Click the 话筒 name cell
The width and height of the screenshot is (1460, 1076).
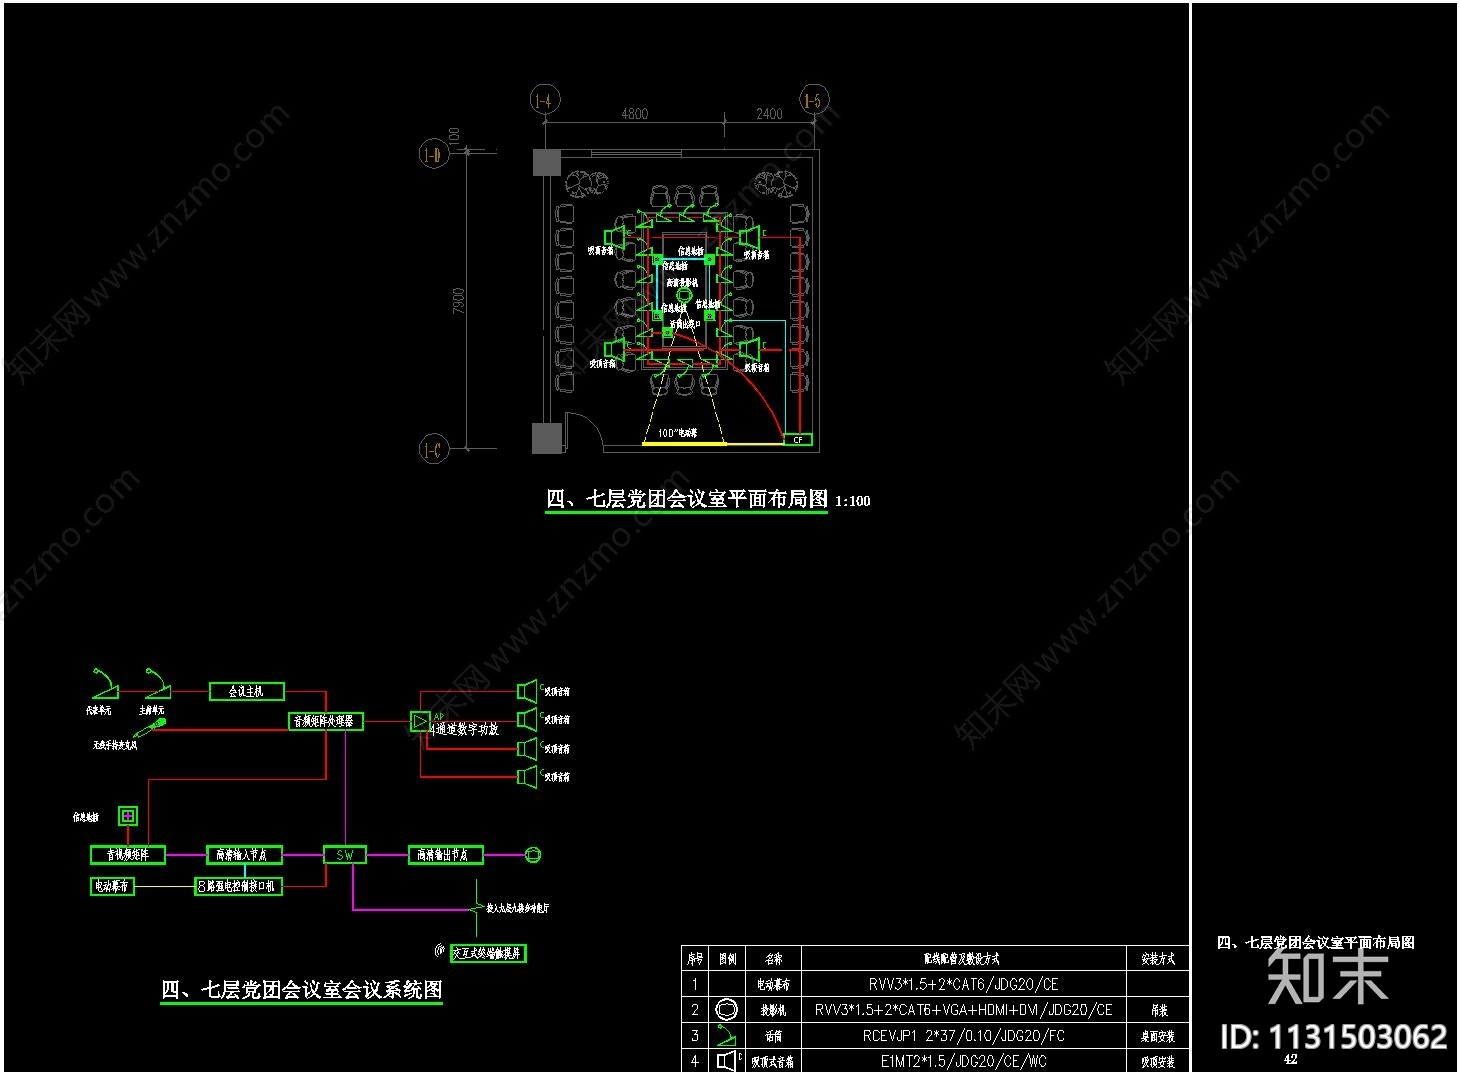point(773,1036)
